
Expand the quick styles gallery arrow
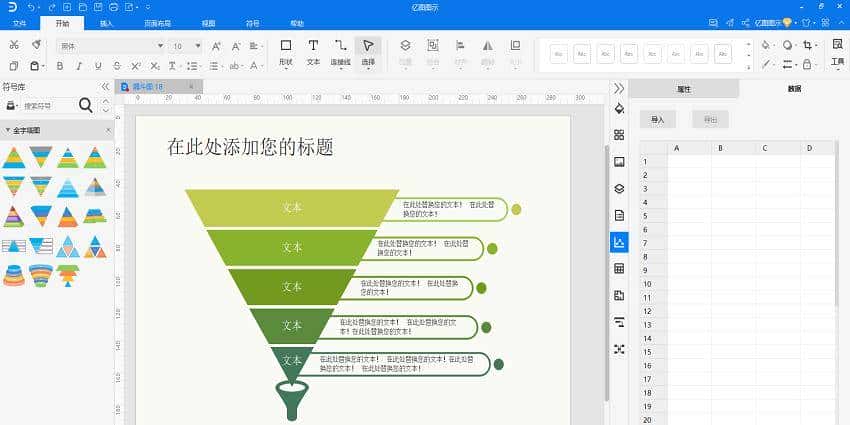tap(749, 67)
